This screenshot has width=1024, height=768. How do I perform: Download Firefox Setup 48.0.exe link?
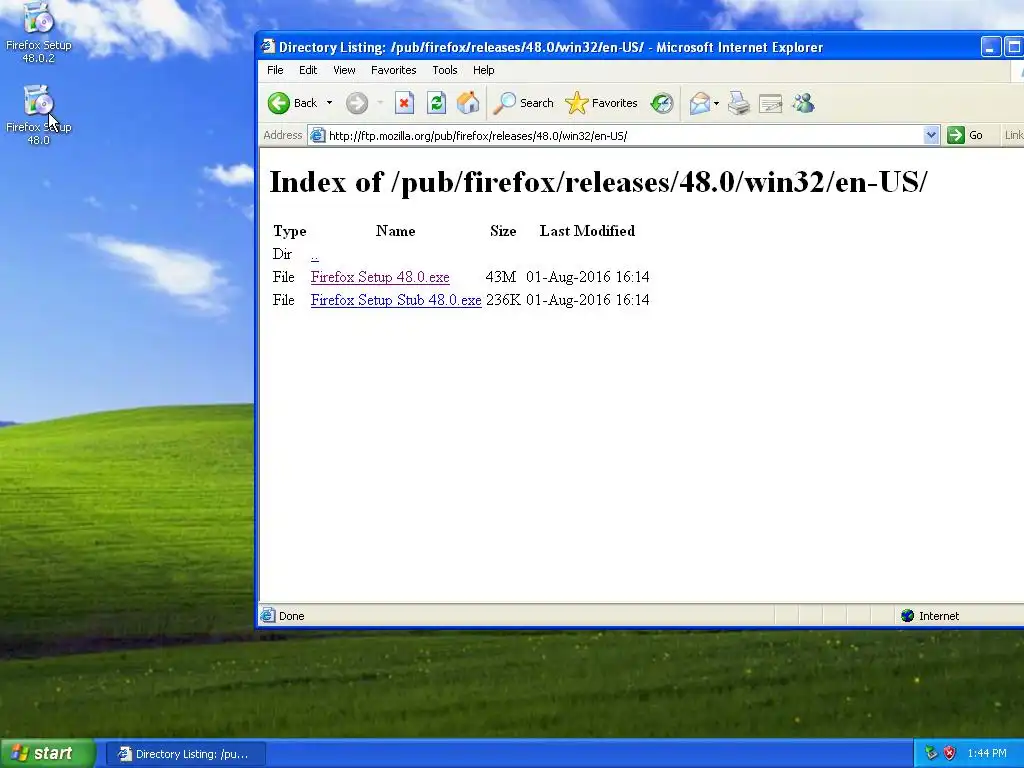coord(380,277)
